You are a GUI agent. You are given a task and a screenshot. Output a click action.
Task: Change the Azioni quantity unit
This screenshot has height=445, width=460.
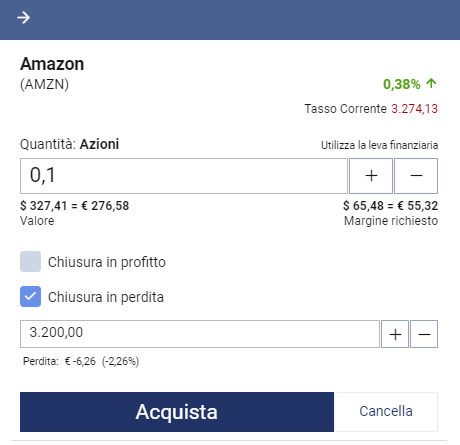[99, 144]
